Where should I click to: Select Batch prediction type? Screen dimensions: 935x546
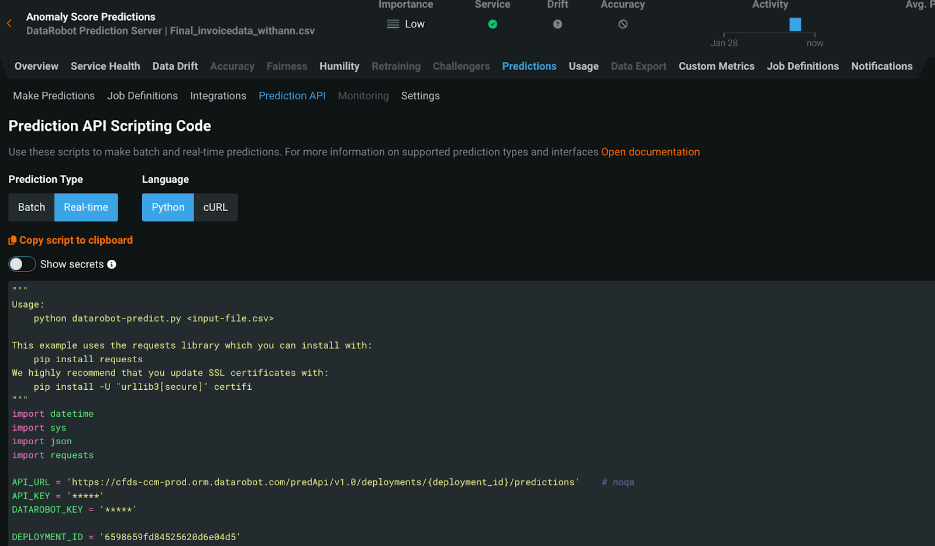32,207
